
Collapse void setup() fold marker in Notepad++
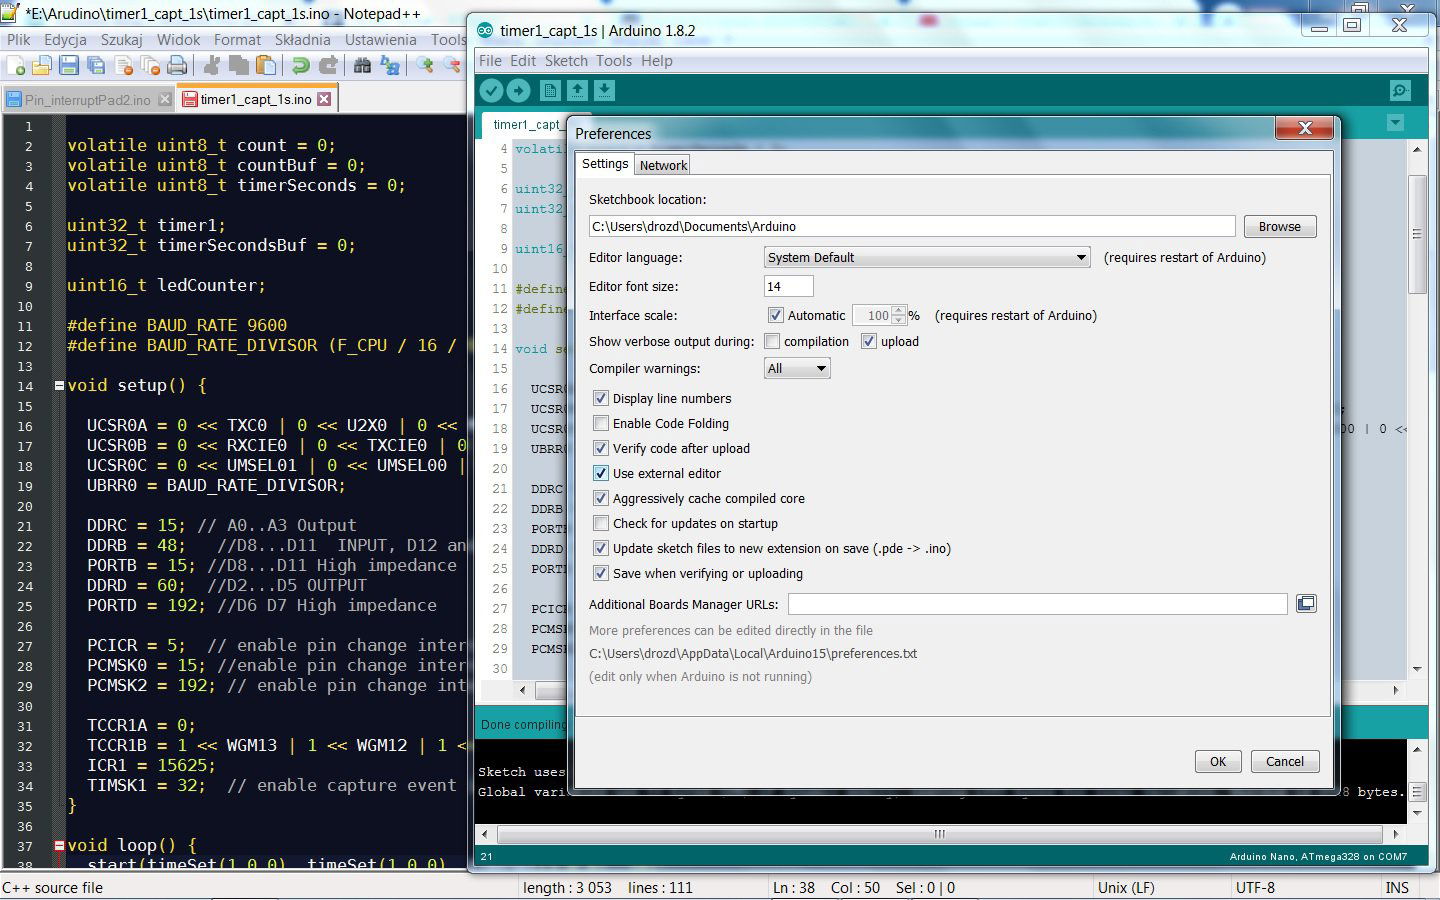point(59,385)
